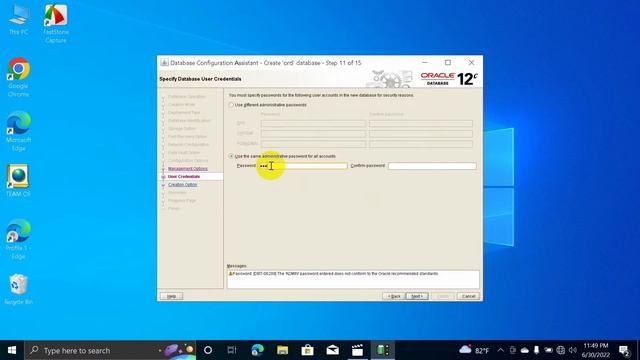Open network globe icon in system tray

561,350
